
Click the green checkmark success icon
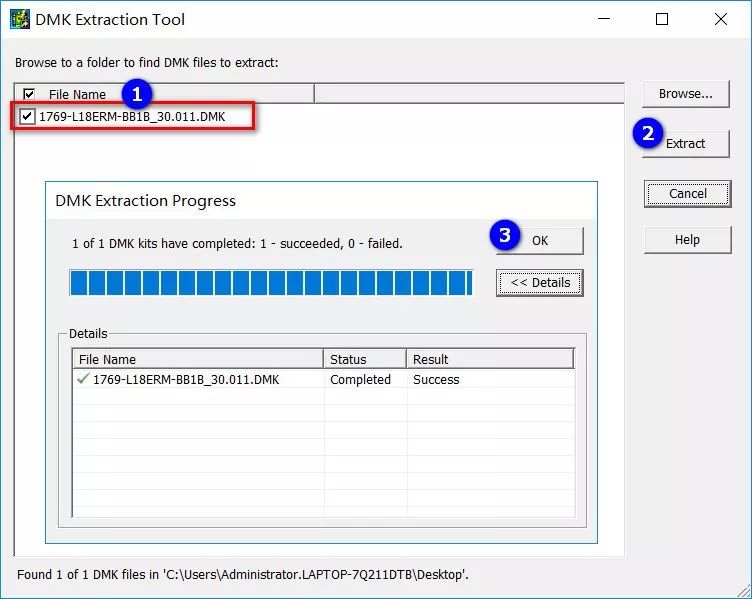pyautogui.click(x=83, y=378)
